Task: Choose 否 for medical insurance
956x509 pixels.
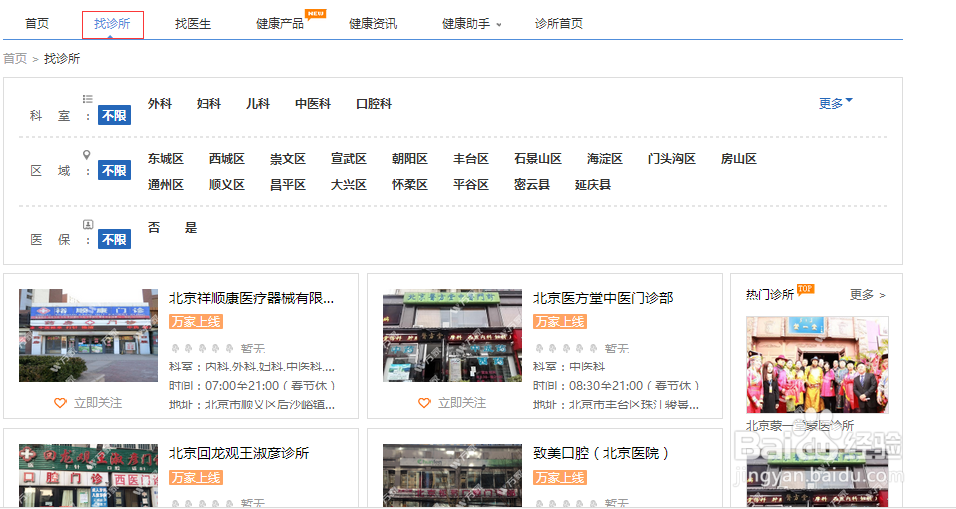Action: 154,227
